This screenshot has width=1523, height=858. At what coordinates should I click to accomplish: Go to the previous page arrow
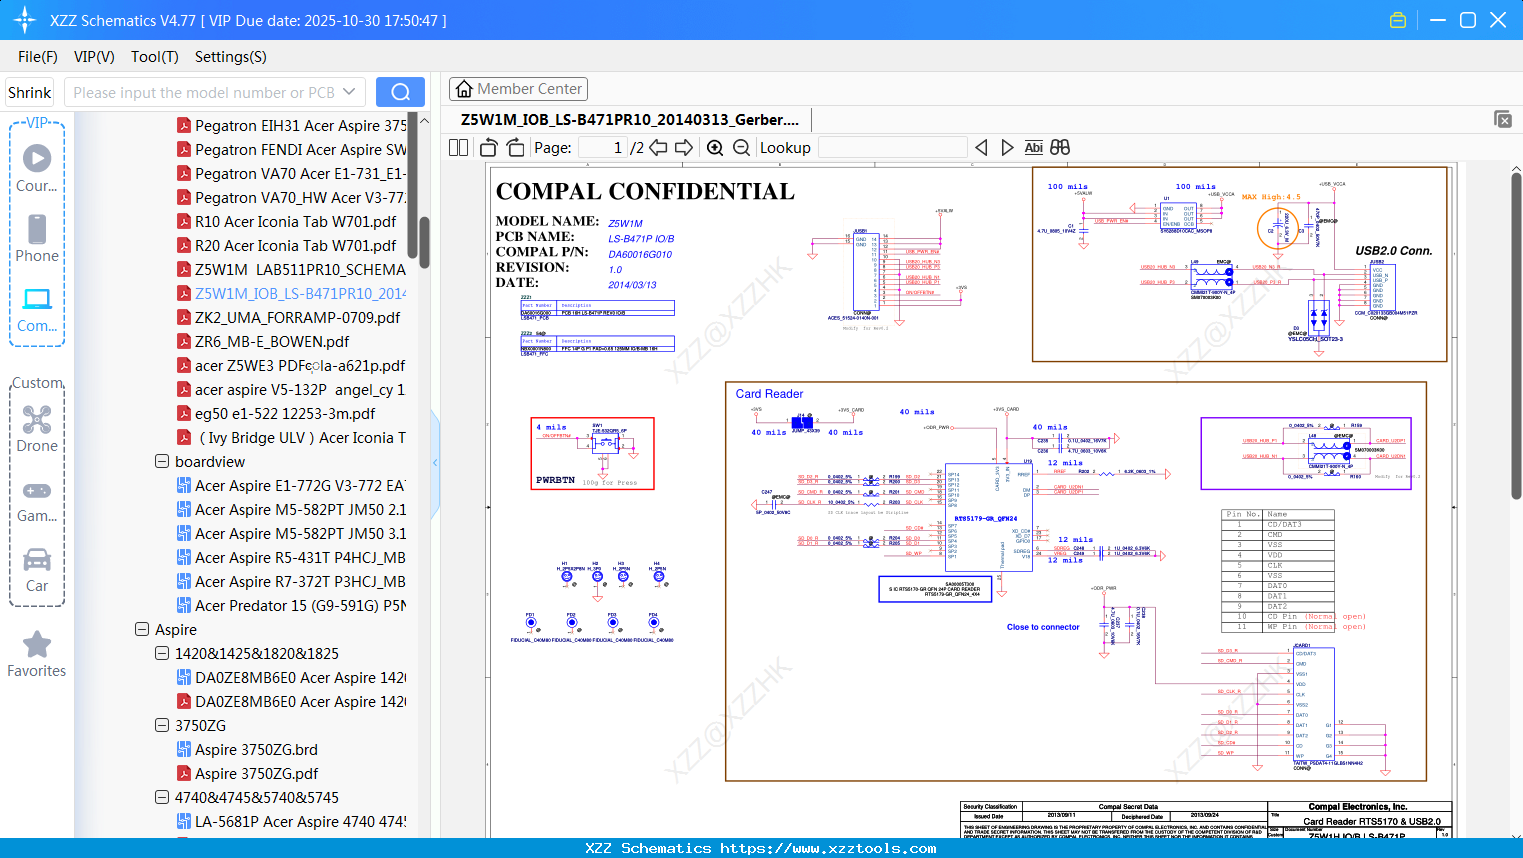[x=658, y=148]
